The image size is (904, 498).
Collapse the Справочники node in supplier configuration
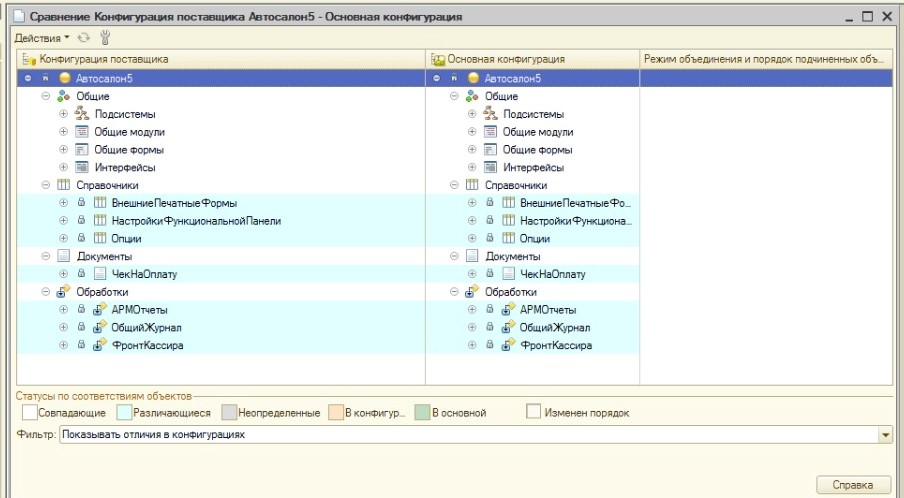click(x=46, y=185)
